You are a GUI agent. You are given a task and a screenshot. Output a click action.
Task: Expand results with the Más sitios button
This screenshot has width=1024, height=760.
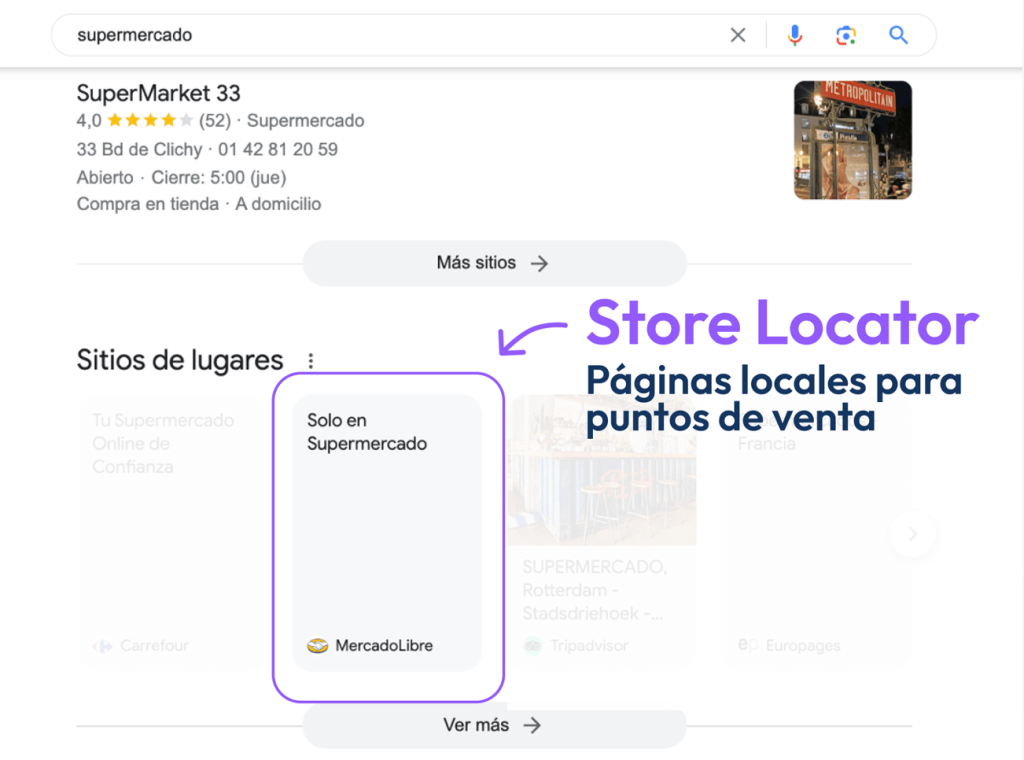(494, 263)
